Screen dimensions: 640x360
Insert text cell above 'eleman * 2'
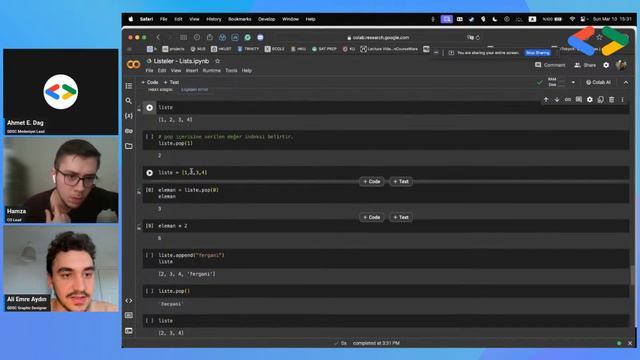[x=401, y=217]
